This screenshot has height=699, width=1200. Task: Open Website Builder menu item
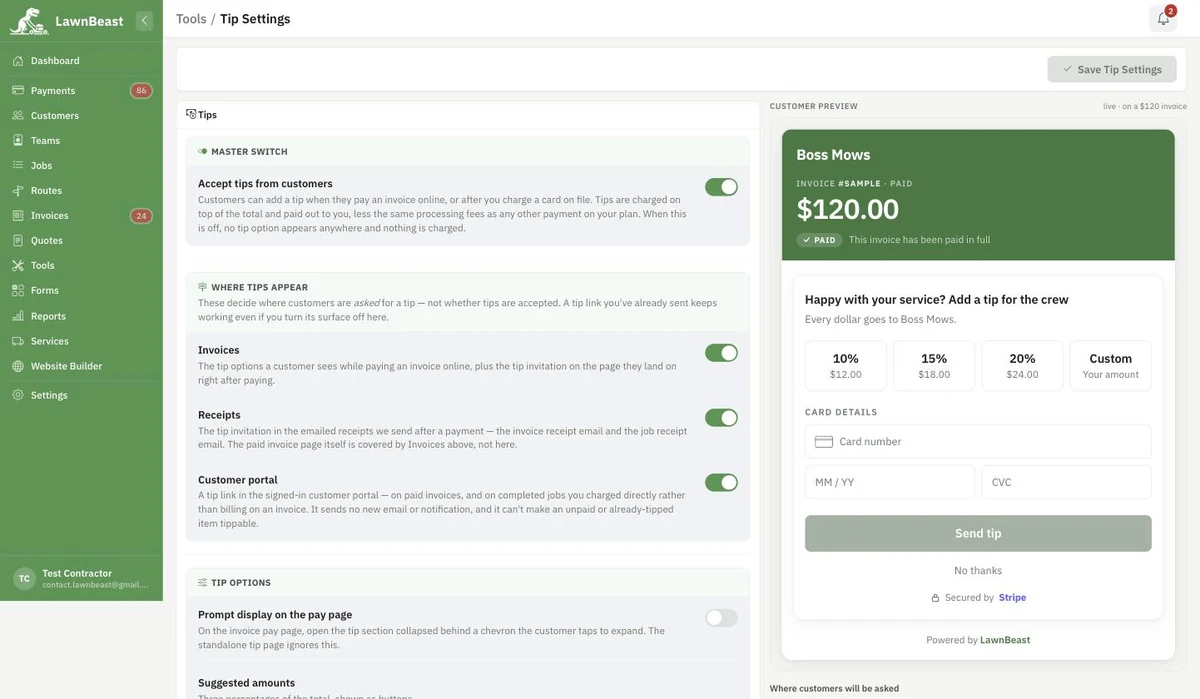(x=81, y=366)
